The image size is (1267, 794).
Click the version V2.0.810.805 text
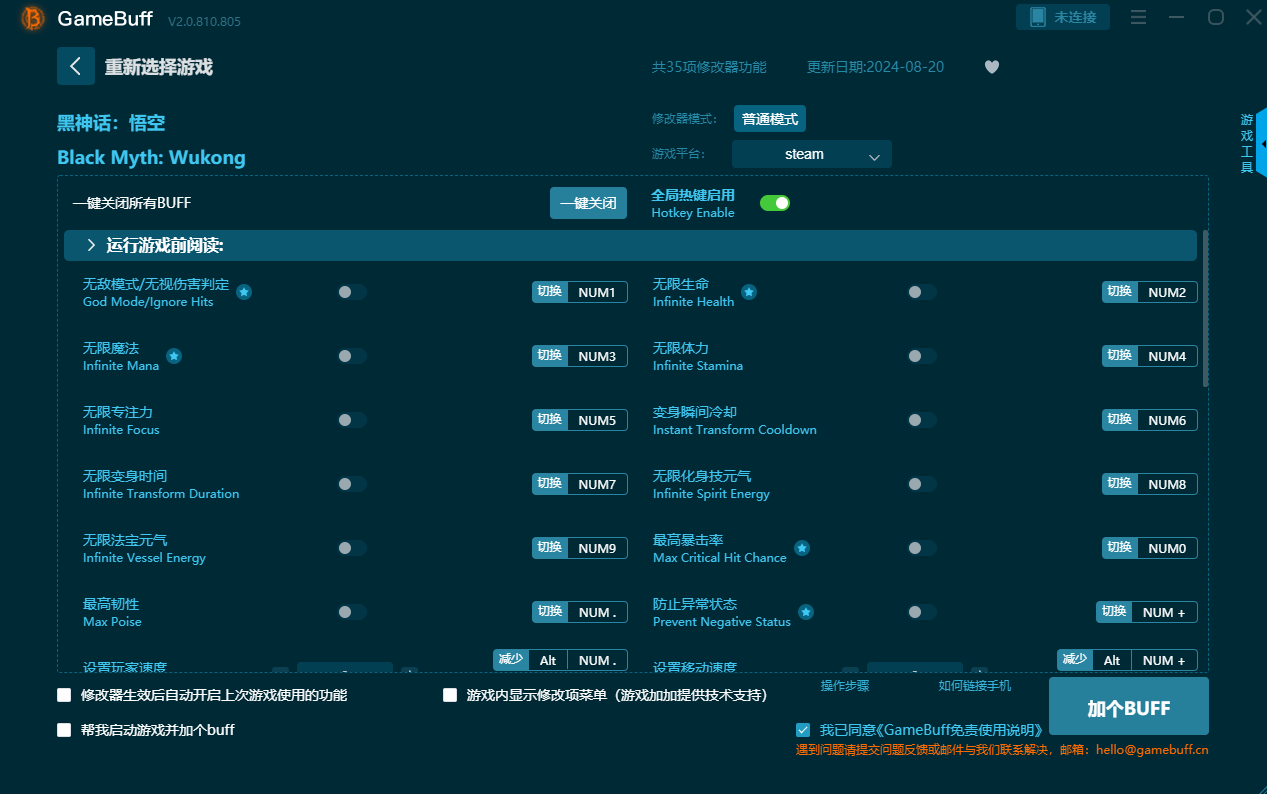204,21
